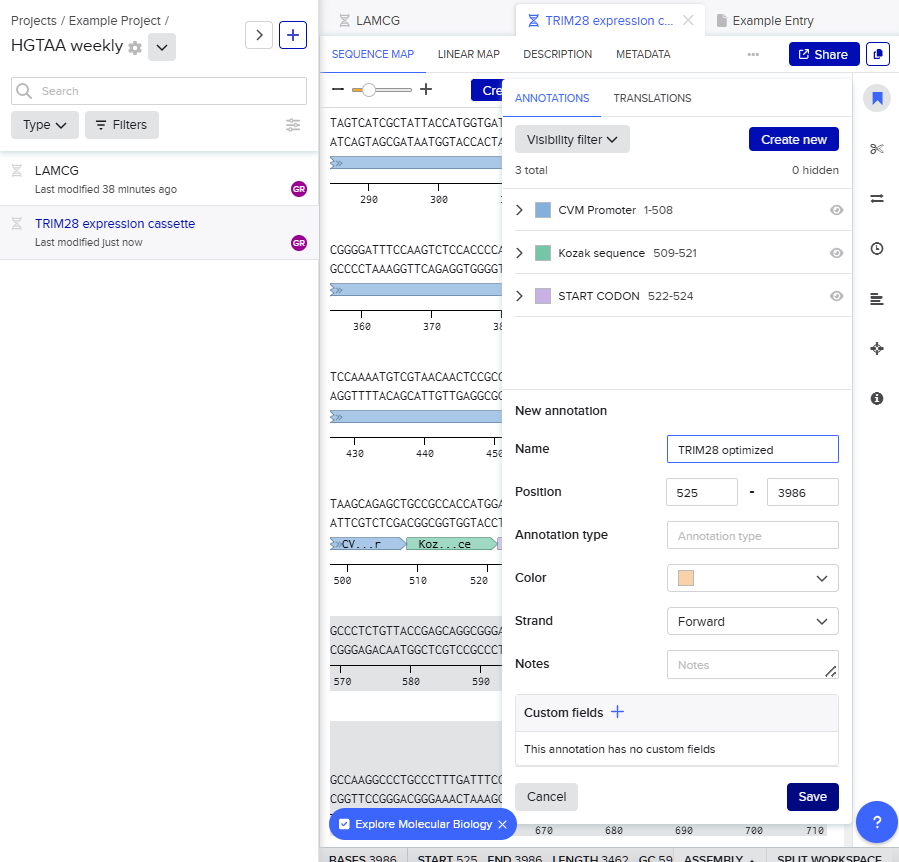Open the information icon panel
The height and width of the screenshot is (862, 899).
click(x=877, y=398)
